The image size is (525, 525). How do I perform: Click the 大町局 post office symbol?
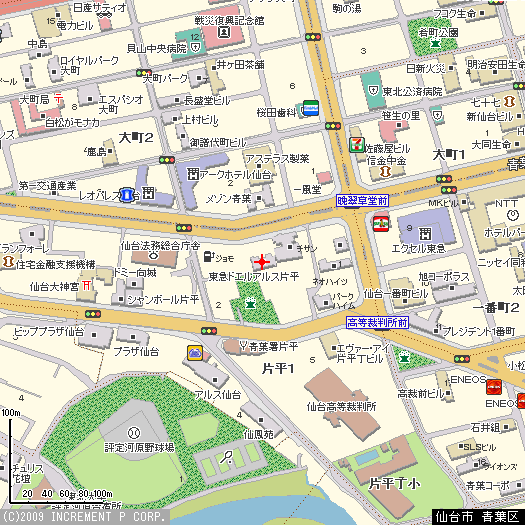[x=59, y=99]
